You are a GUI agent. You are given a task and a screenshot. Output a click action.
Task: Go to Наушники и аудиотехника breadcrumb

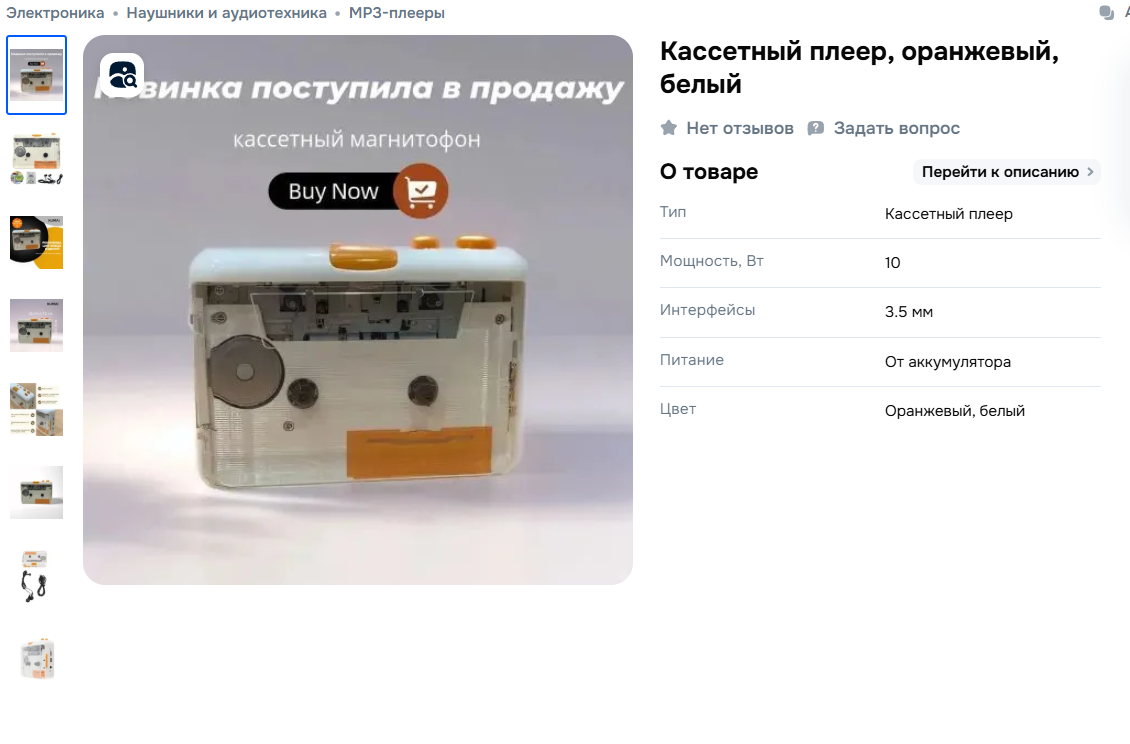click(x=226, y=13)
